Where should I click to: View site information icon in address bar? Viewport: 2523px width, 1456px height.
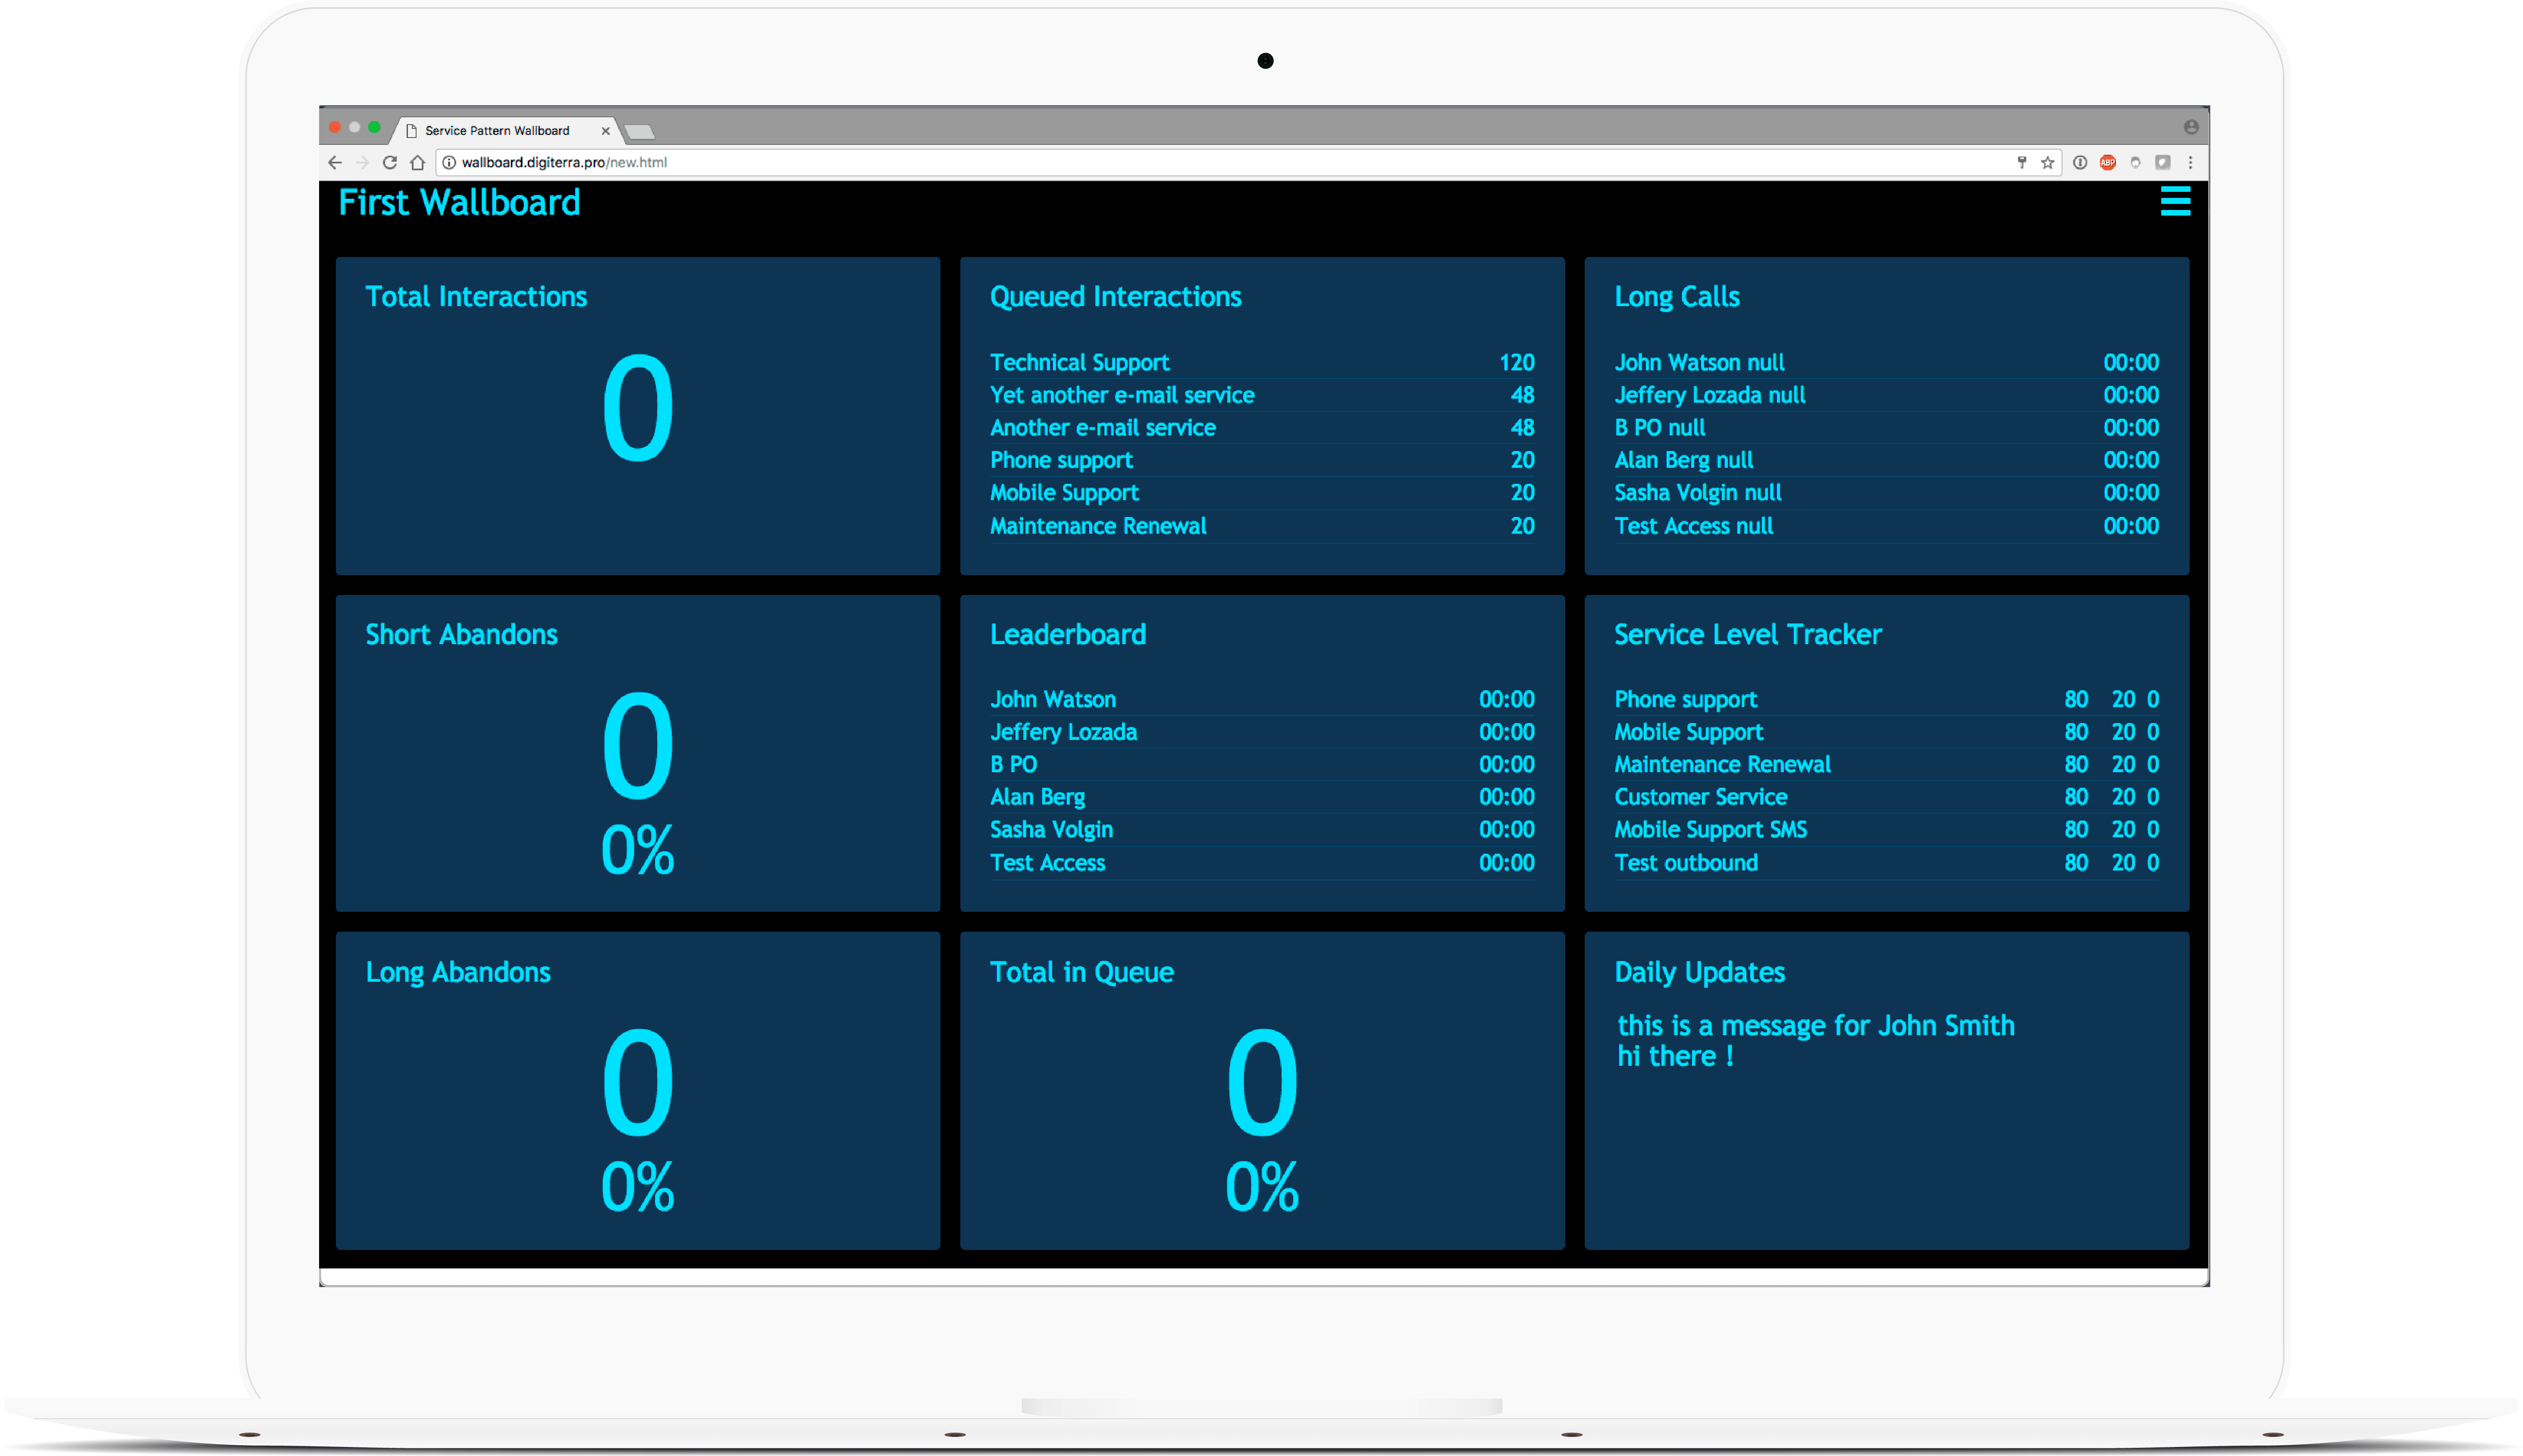coord(449,162)
